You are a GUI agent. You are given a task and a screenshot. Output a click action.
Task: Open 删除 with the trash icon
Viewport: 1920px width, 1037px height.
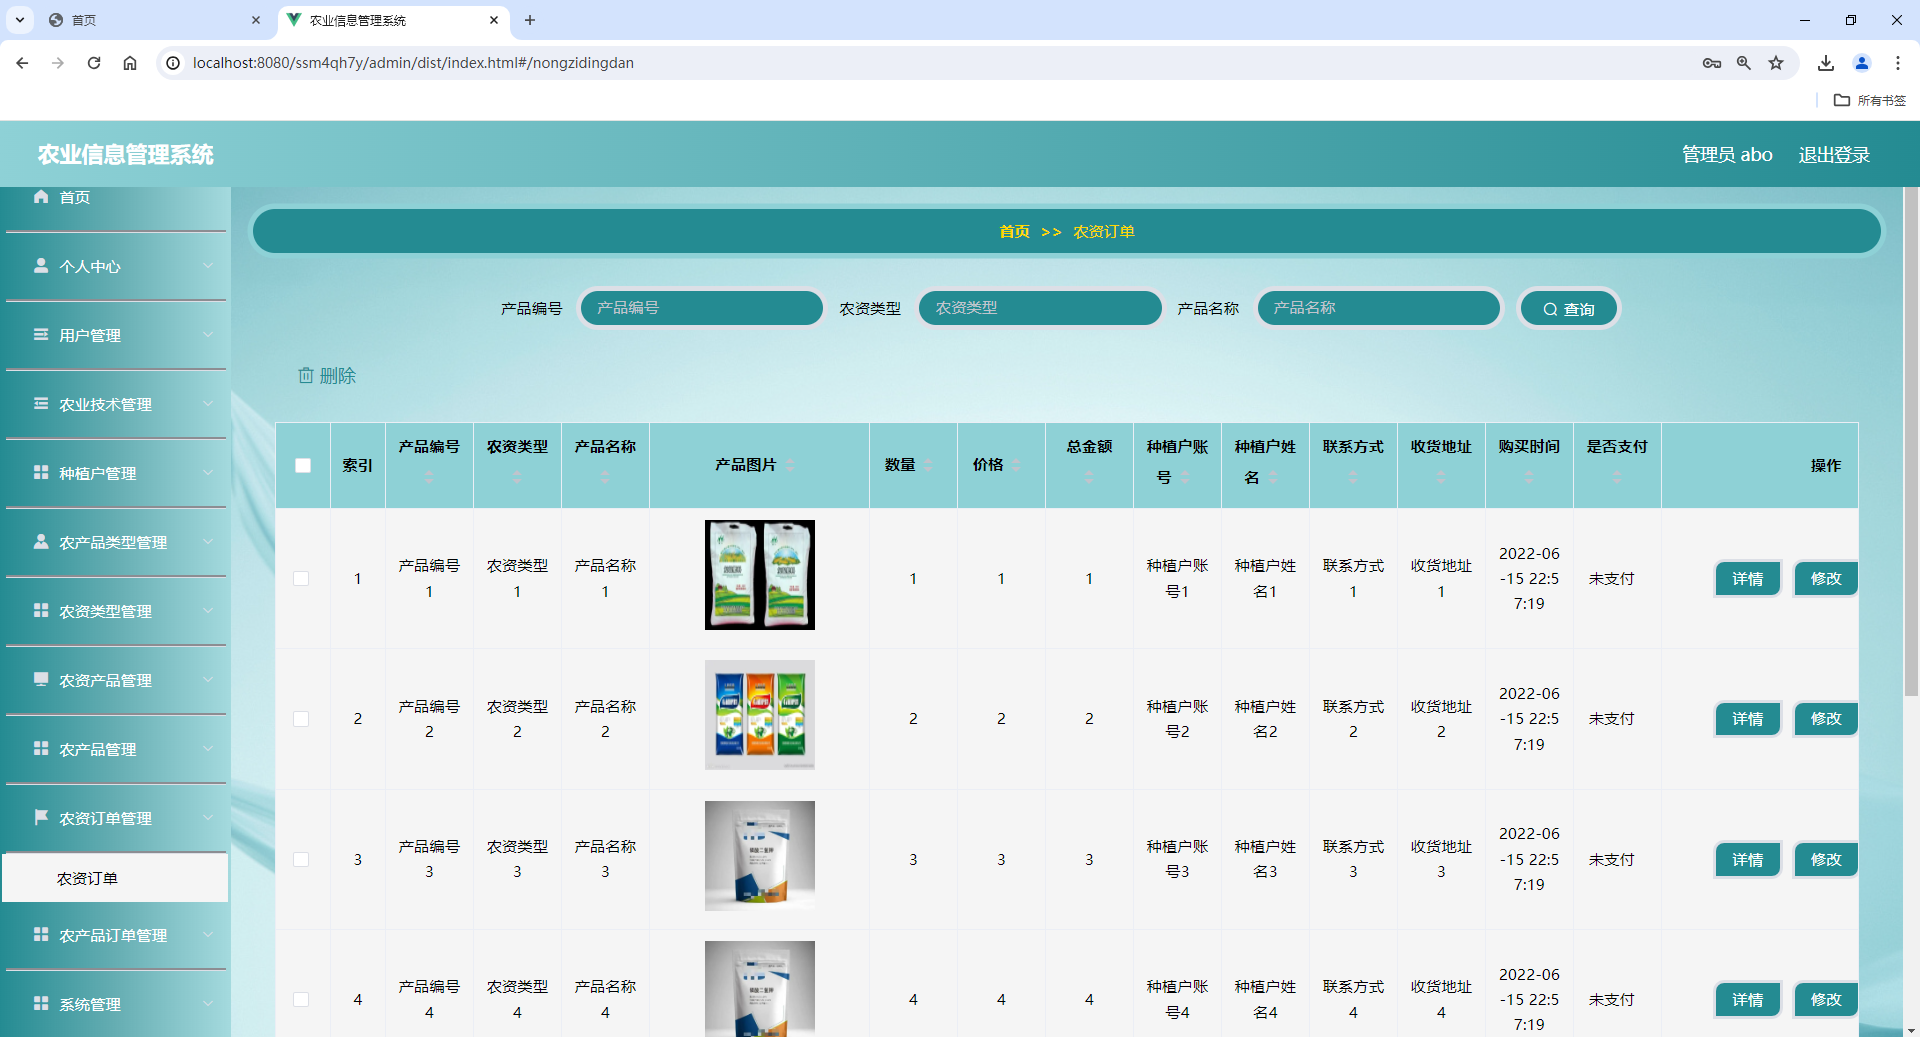pos(308,375)
